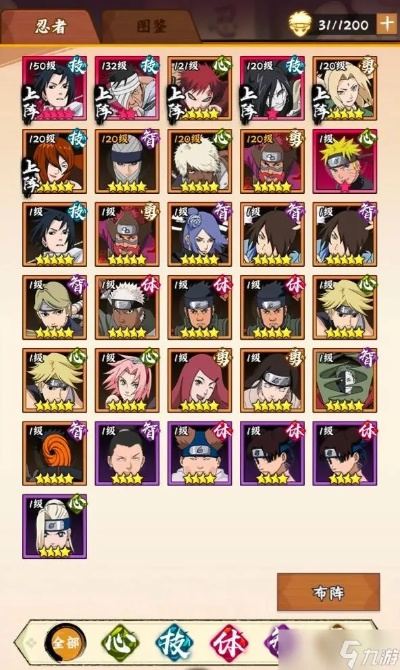
Task: Open the Shikamaru three-star purple card
Action: click(x=127, y=453)
